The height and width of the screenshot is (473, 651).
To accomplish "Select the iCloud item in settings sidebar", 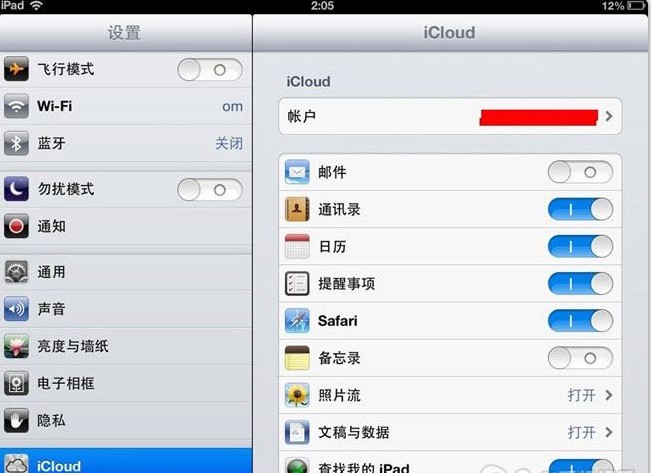I will point(126,461).
